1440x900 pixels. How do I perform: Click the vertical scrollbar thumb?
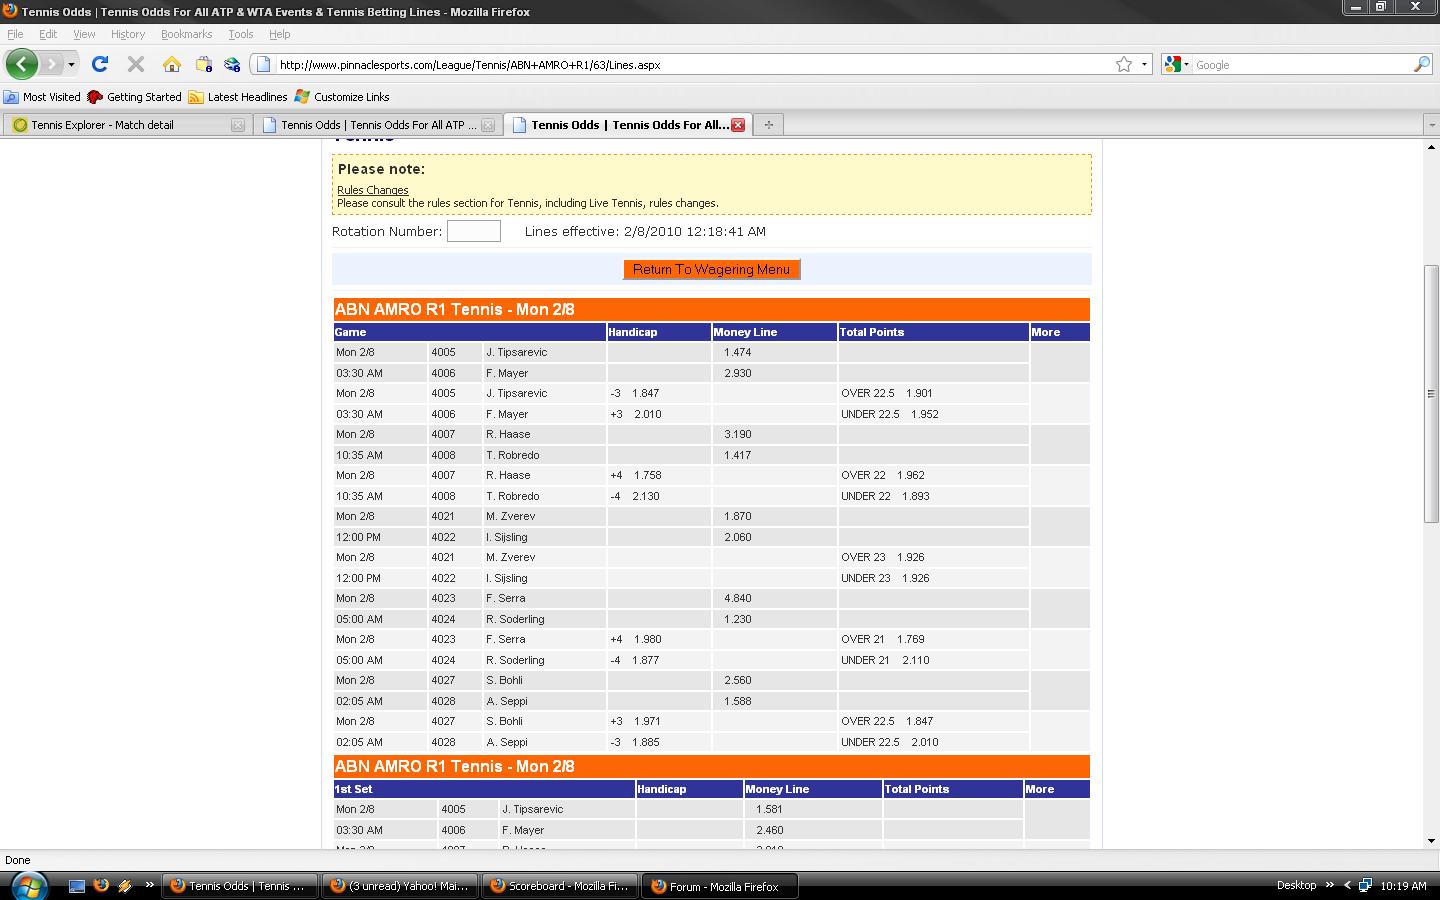pos(1431,393)
